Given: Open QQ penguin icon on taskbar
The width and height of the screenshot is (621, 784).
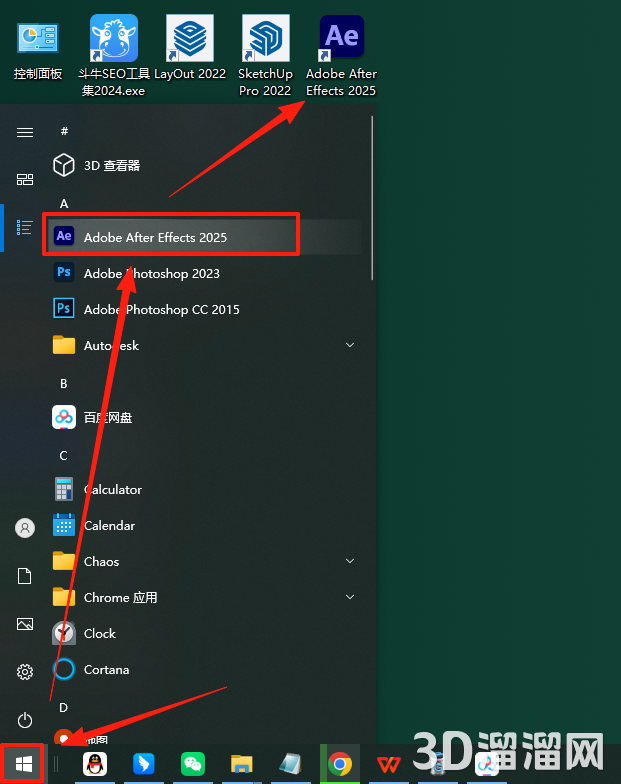Looking at the screenshot, I should (x=95, y=764).
